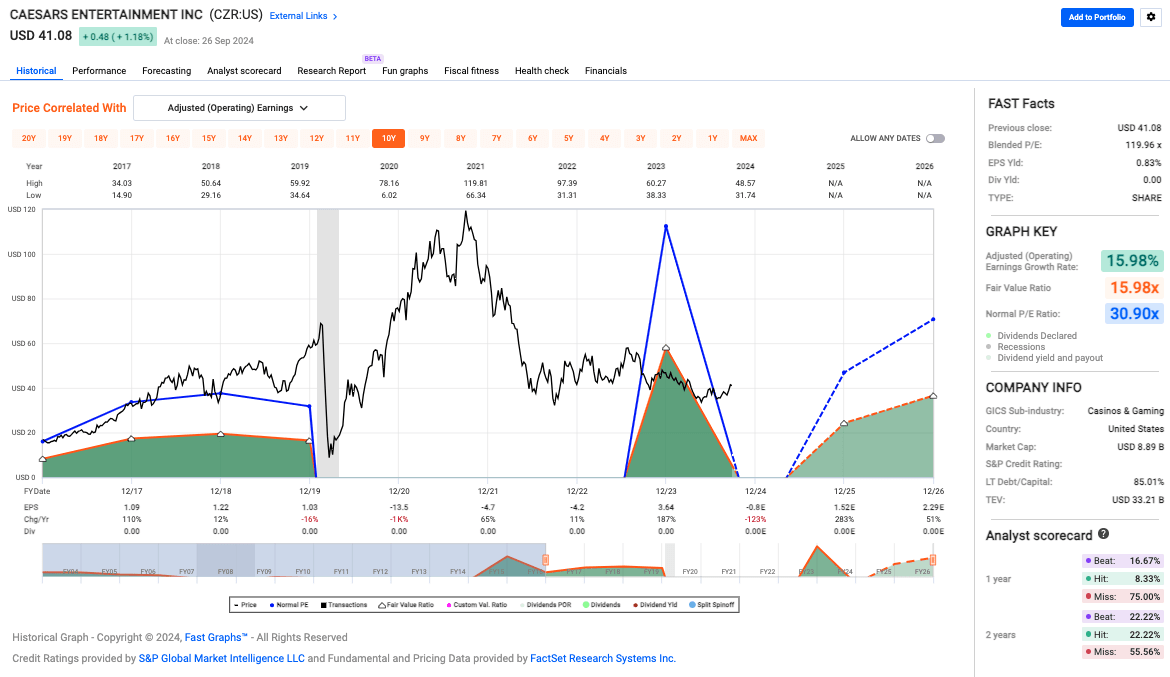
Task: Select the 20Y time range
Action: [x=28, y=138]
